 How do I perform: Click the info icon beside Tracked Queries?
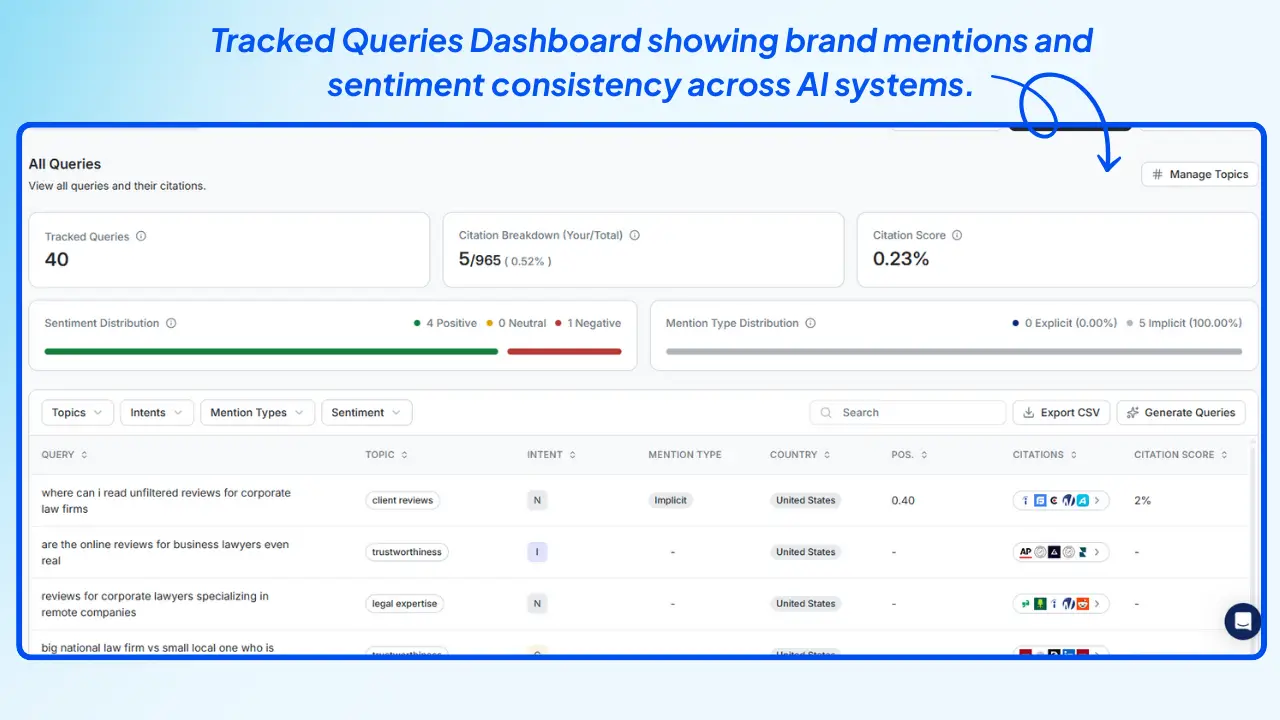[x=140, y=236]
